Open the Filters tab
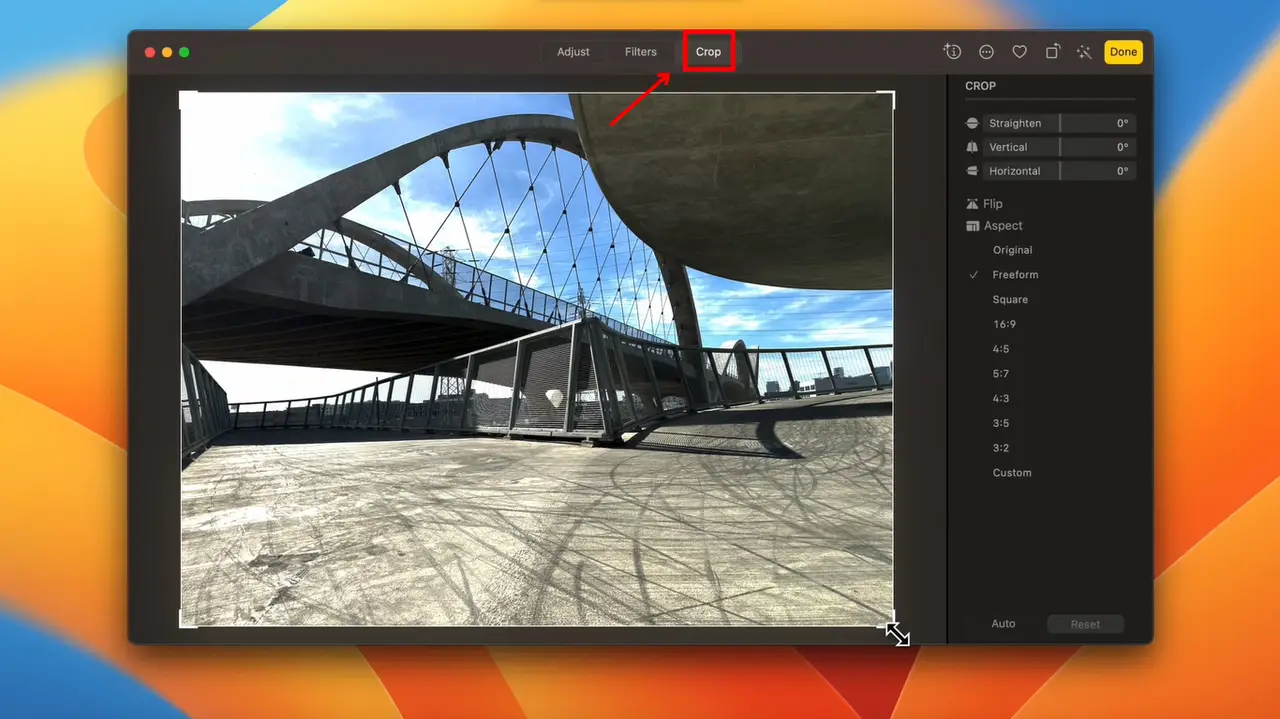The image size is (1280, 719). tap(640, 51)
